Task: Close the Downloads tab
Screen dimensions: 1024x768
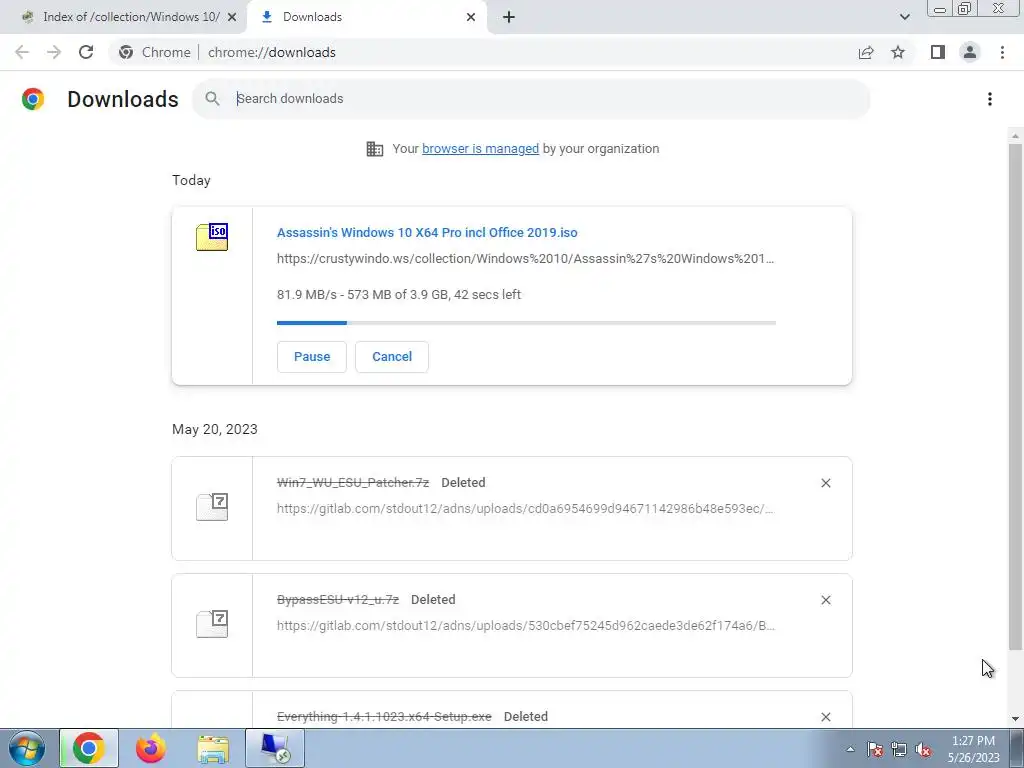Action: tap(471, 17)
